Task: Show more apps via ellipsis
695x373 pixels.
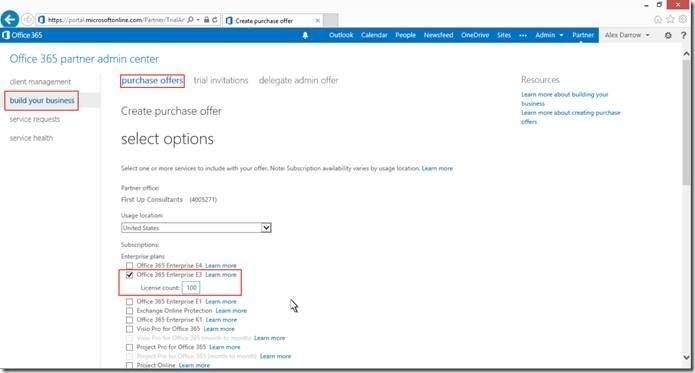Action: 523,35
